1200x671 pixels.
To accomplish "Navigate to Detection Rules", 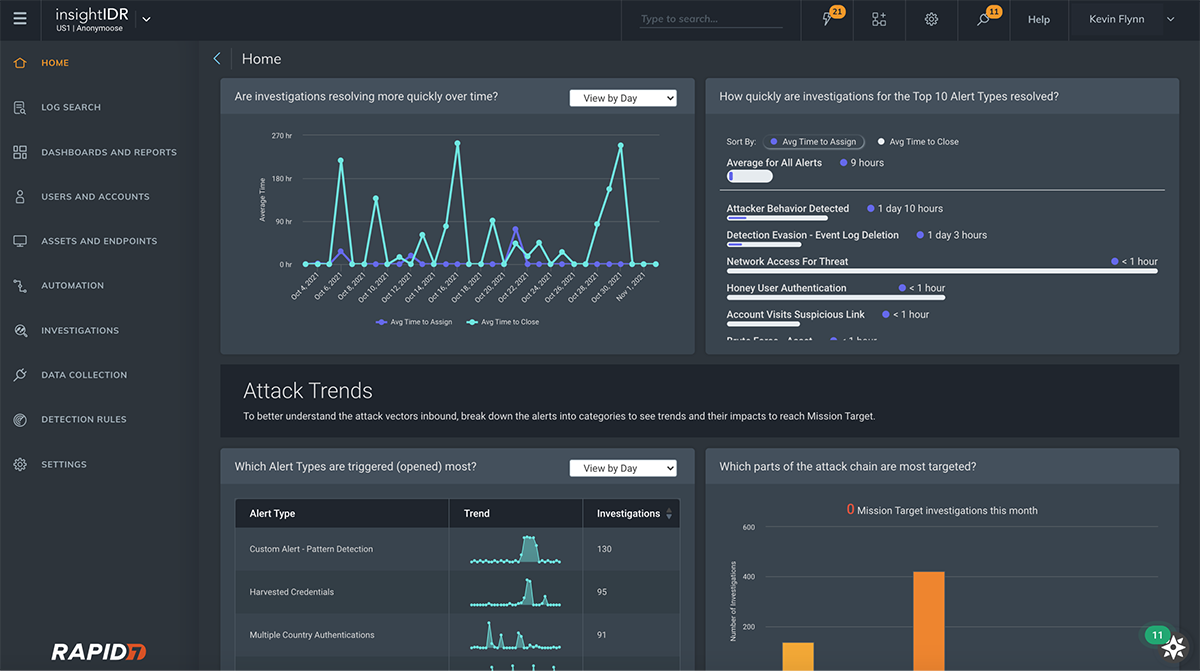I will tap(84, 420).
